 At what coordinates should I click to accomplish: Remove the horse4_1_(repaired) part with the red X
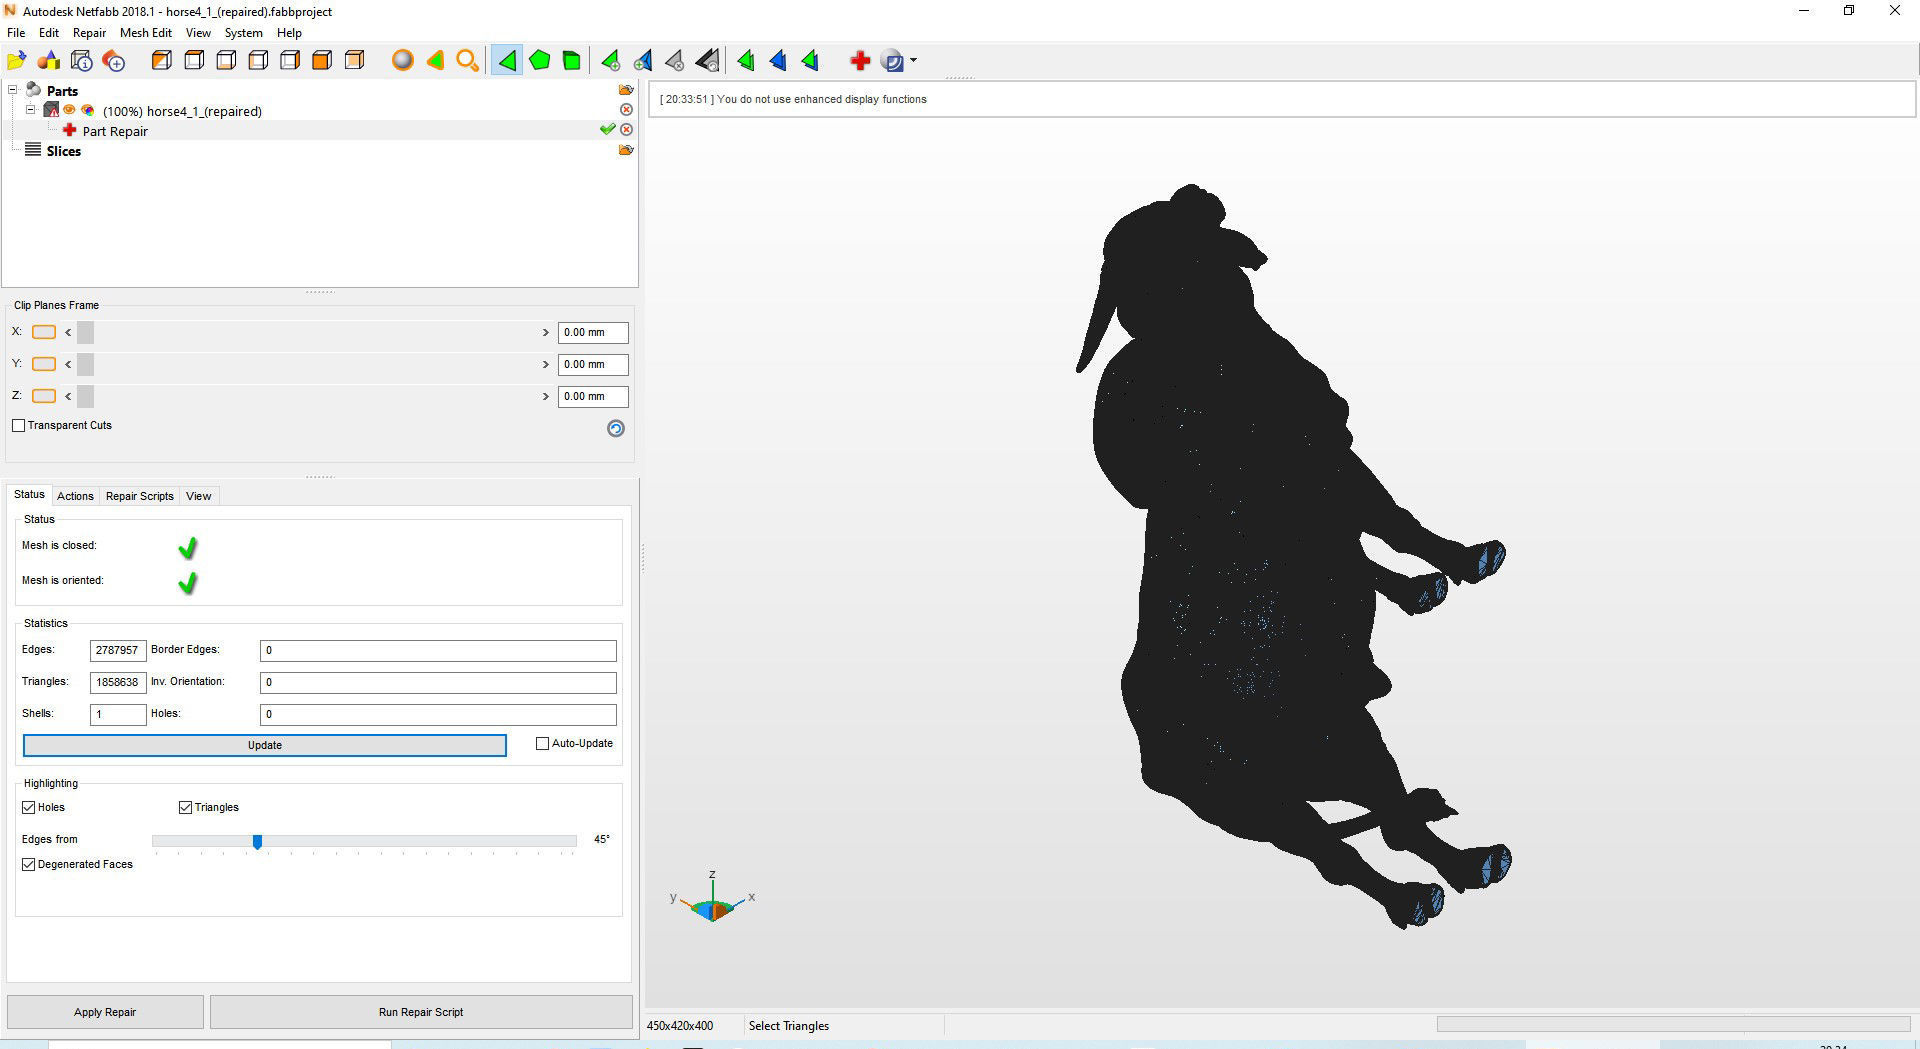pos(626,110)
